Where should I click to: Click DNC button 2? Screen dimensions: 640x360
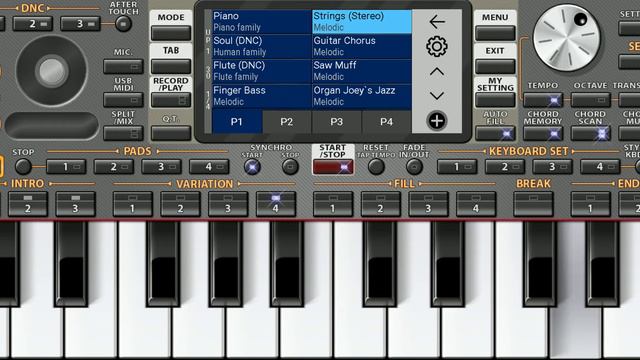click(x=33, y=24)
